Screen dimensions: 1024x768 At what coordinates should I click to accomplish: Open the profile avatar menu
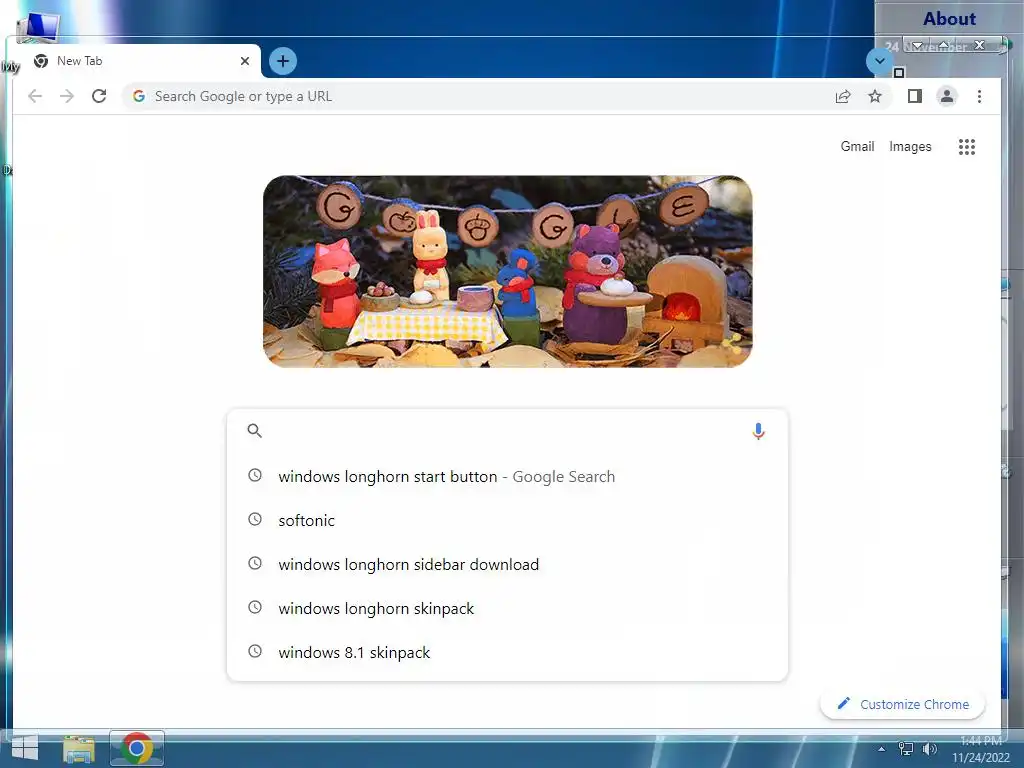[947, 97]
